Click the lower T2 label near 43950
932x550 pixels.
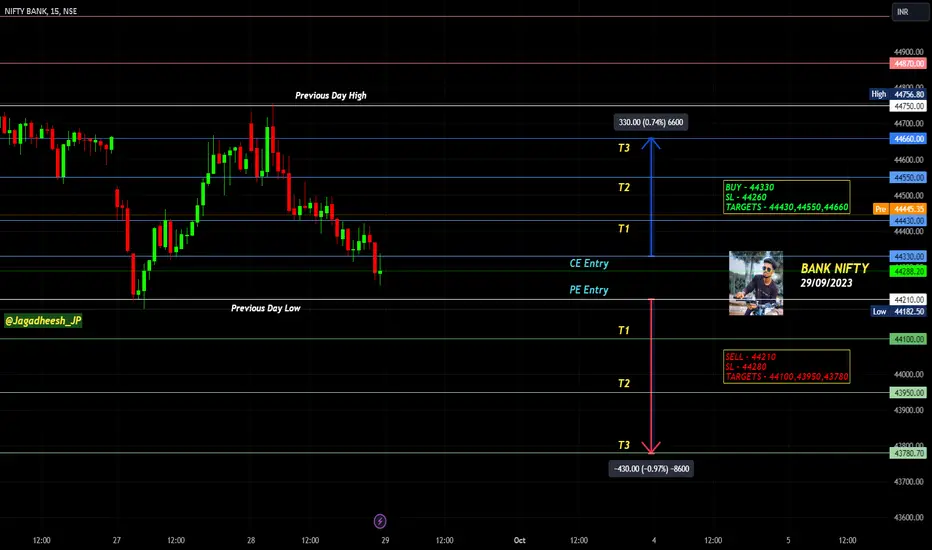click(624, 384)
